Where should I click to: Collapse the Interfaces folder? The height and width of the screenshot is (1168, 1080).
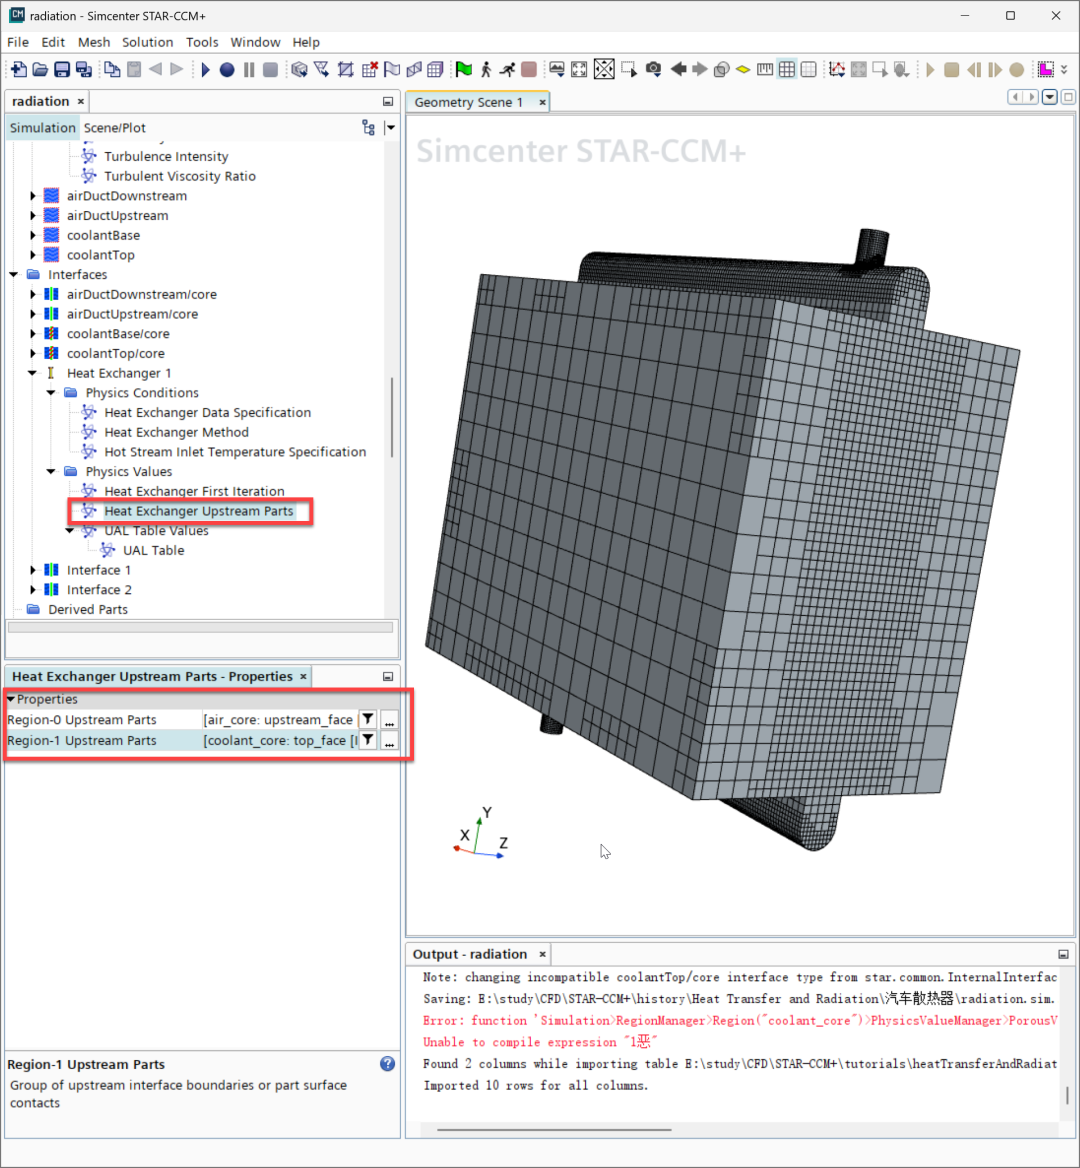(13, 275)
